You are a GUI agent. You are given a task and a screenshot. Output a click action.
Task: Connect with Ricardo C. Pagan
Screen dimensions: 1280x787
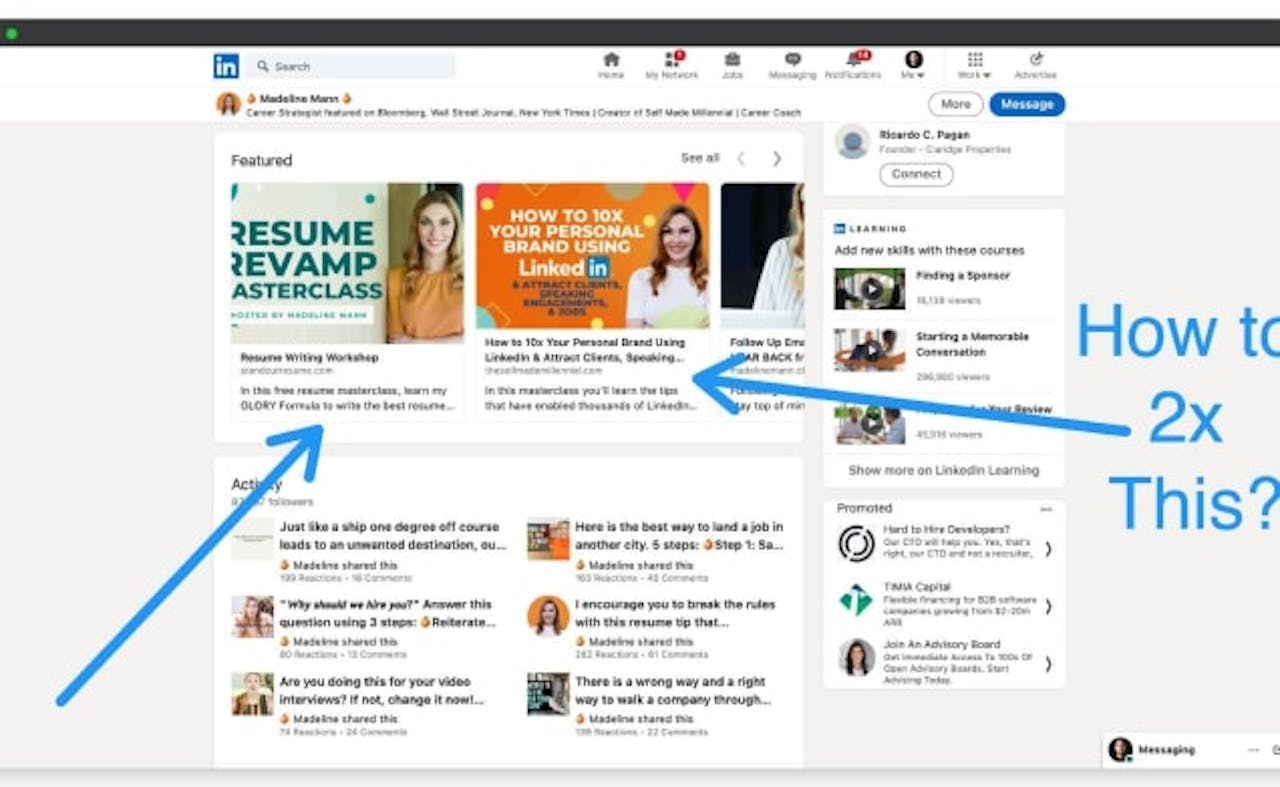point(916,174)
